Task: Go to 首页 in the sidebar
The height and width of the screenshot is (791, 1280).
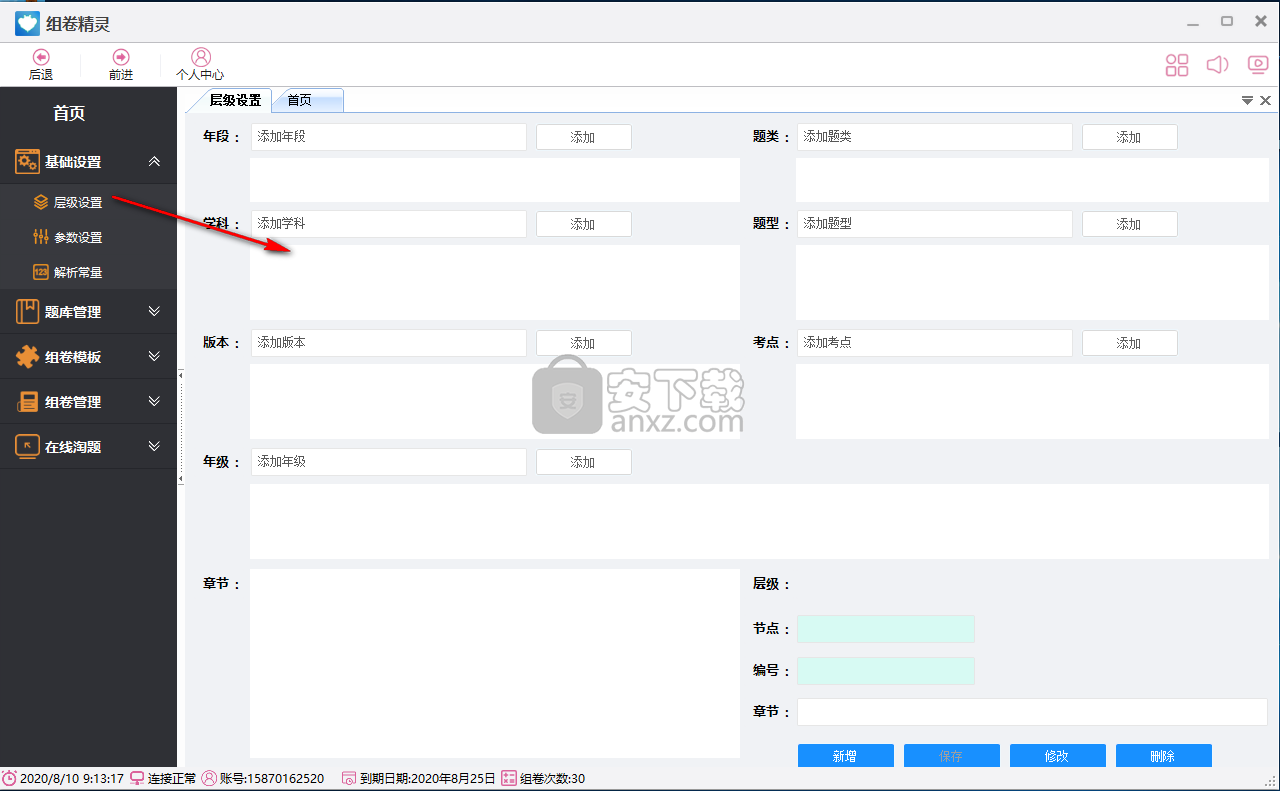Action: coord(69,113)
